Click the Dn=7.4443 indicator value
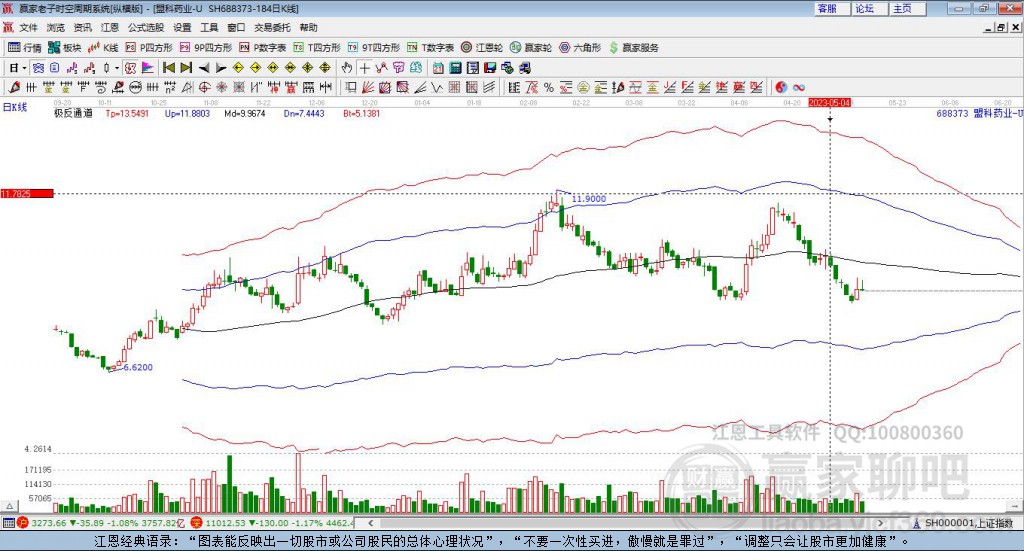This screenshot has height=551, width=1024. point(304,113)
